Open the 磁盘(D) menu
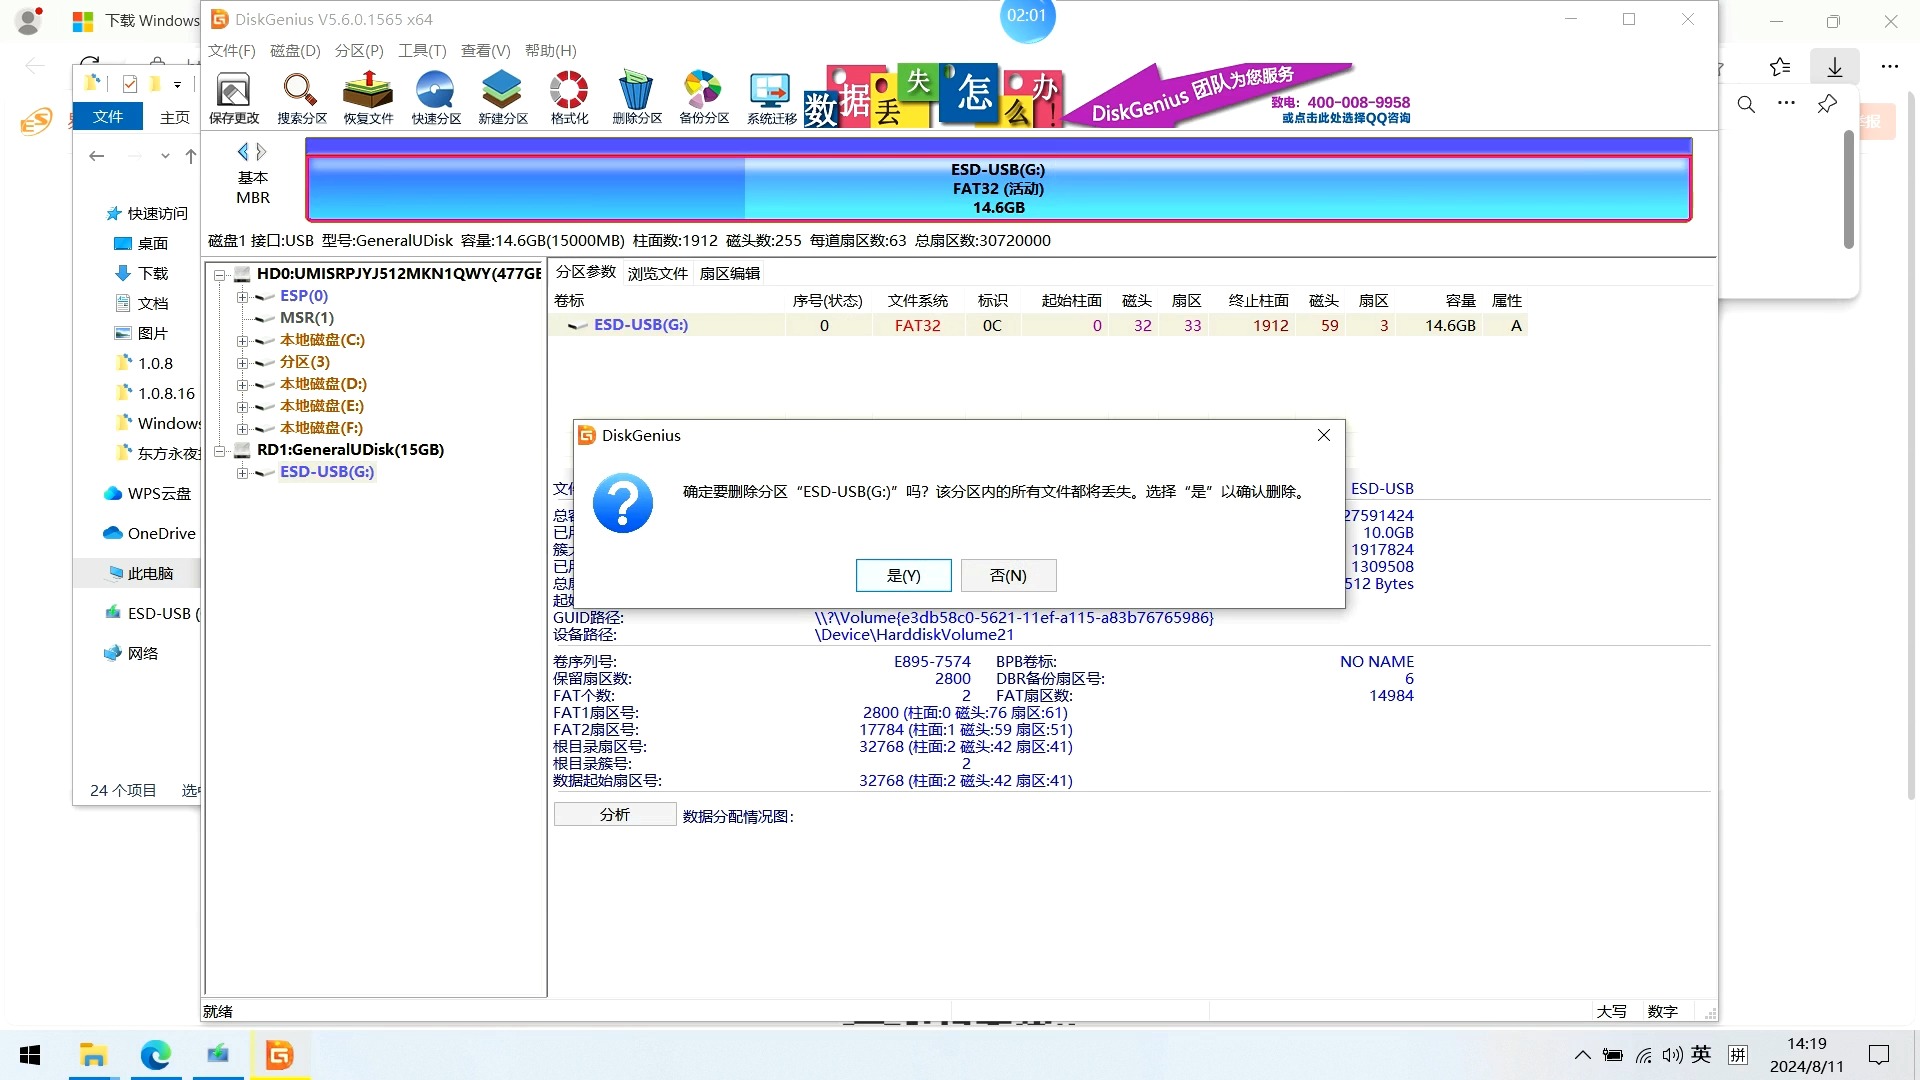 coord(295,50)
